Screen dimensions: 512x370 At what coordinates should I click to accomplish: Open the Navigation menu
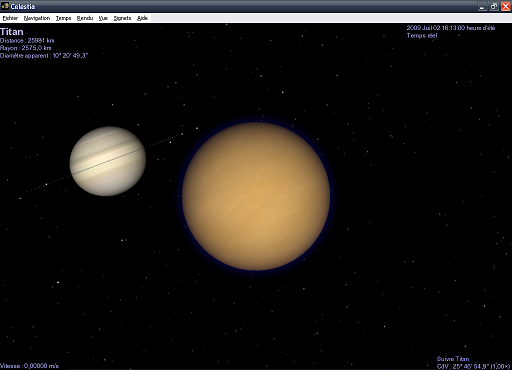37,18
